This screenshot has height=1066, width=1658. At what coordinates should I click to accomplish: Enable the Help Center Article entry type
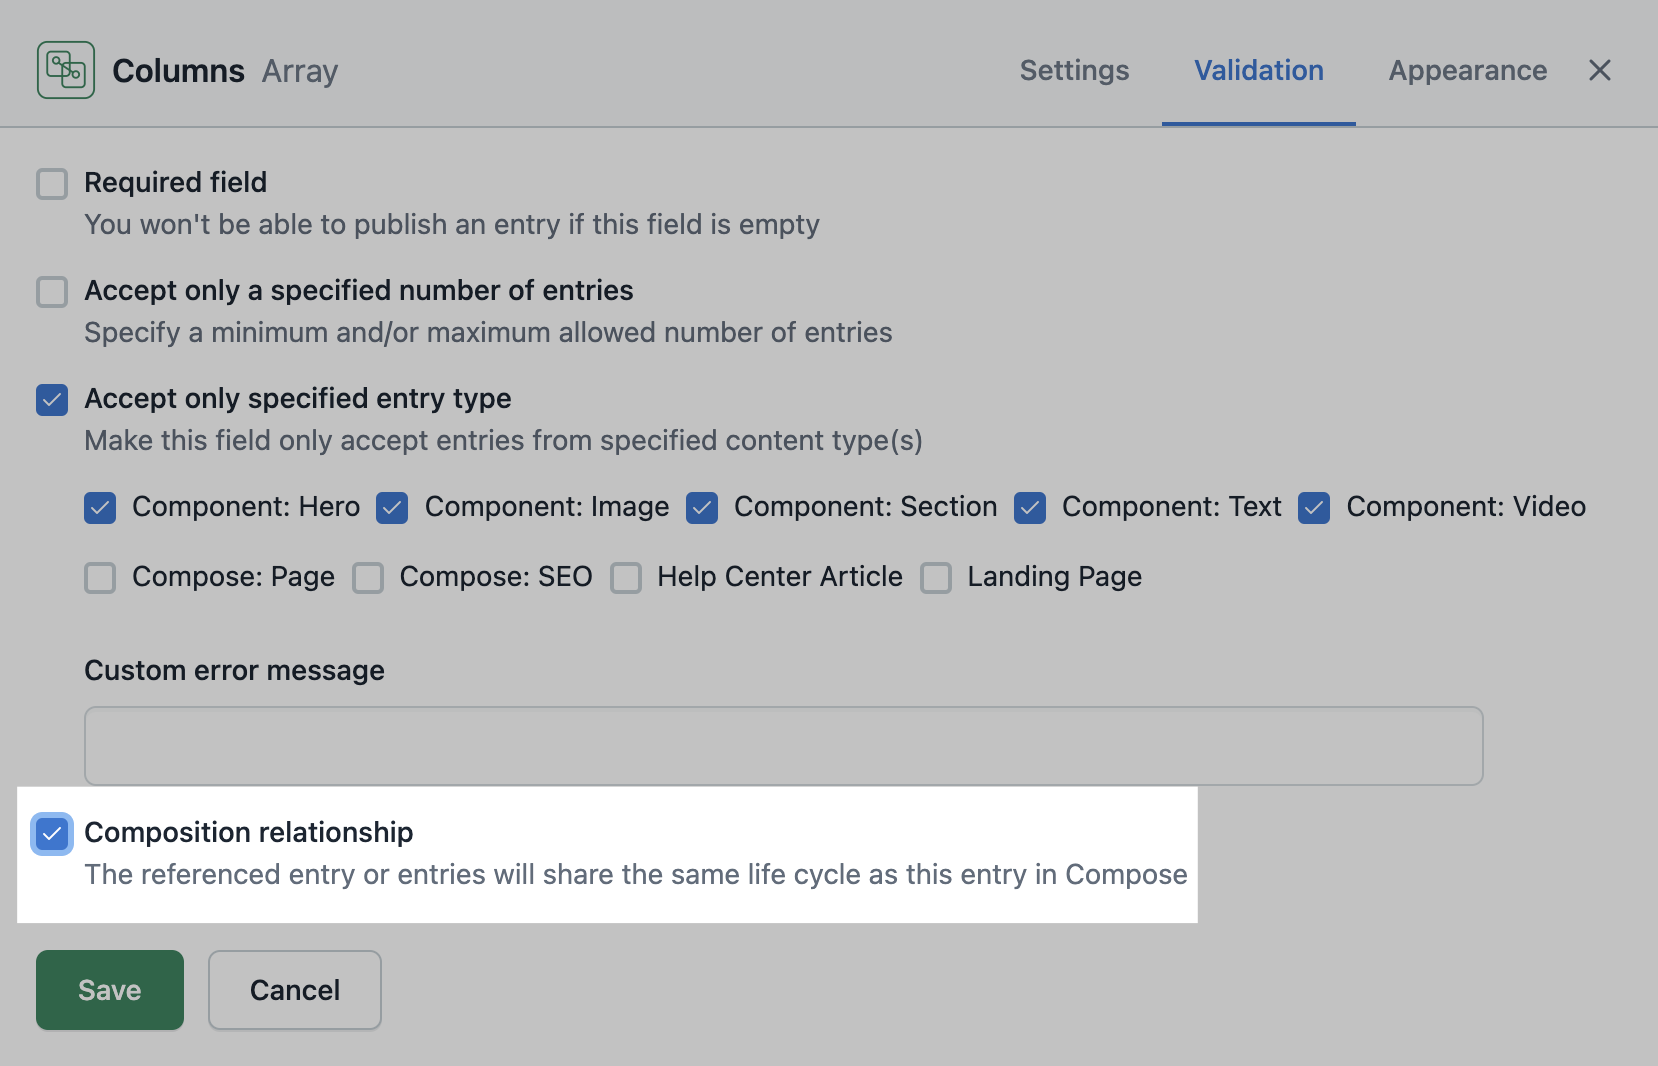click(626, 578)
